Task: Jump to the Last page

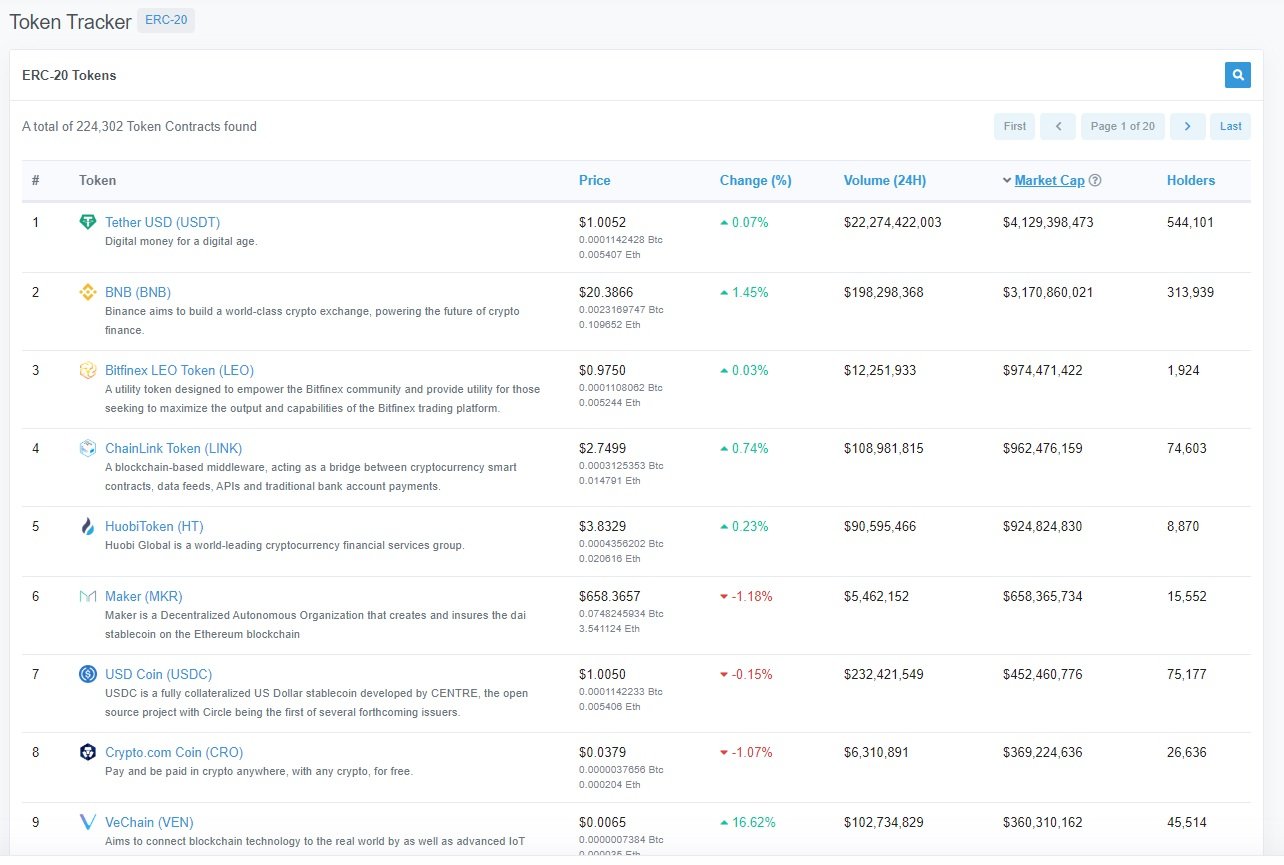Action: point(1230,126)
